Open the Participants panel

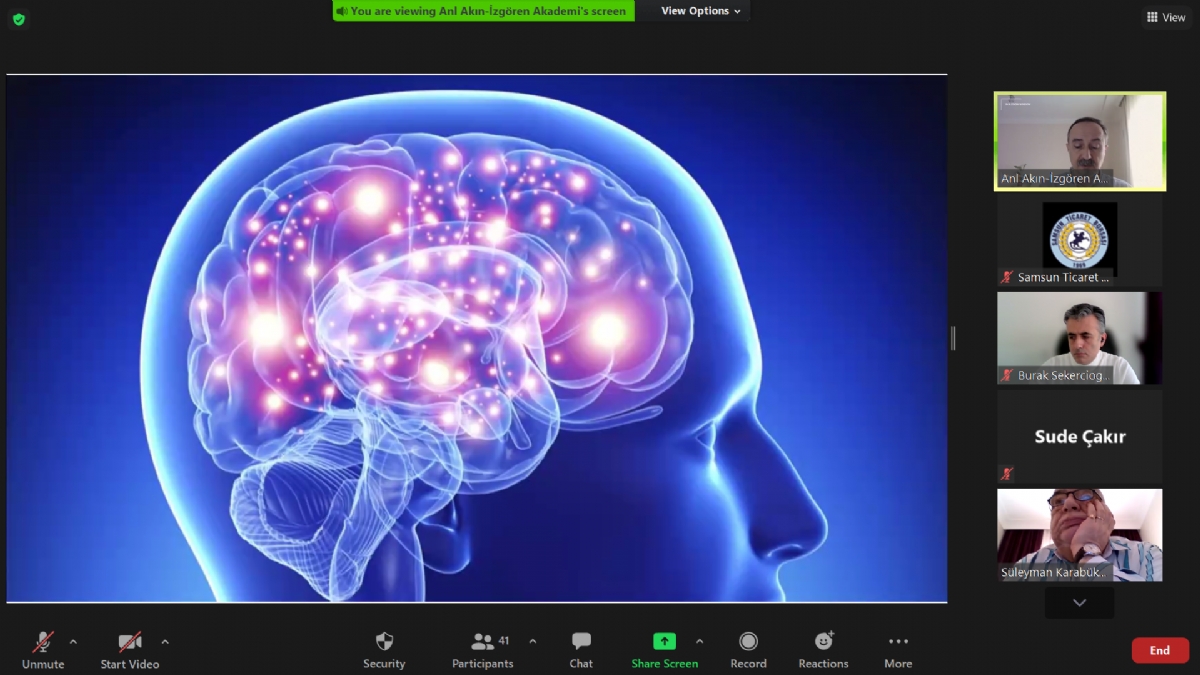[483, 649]
